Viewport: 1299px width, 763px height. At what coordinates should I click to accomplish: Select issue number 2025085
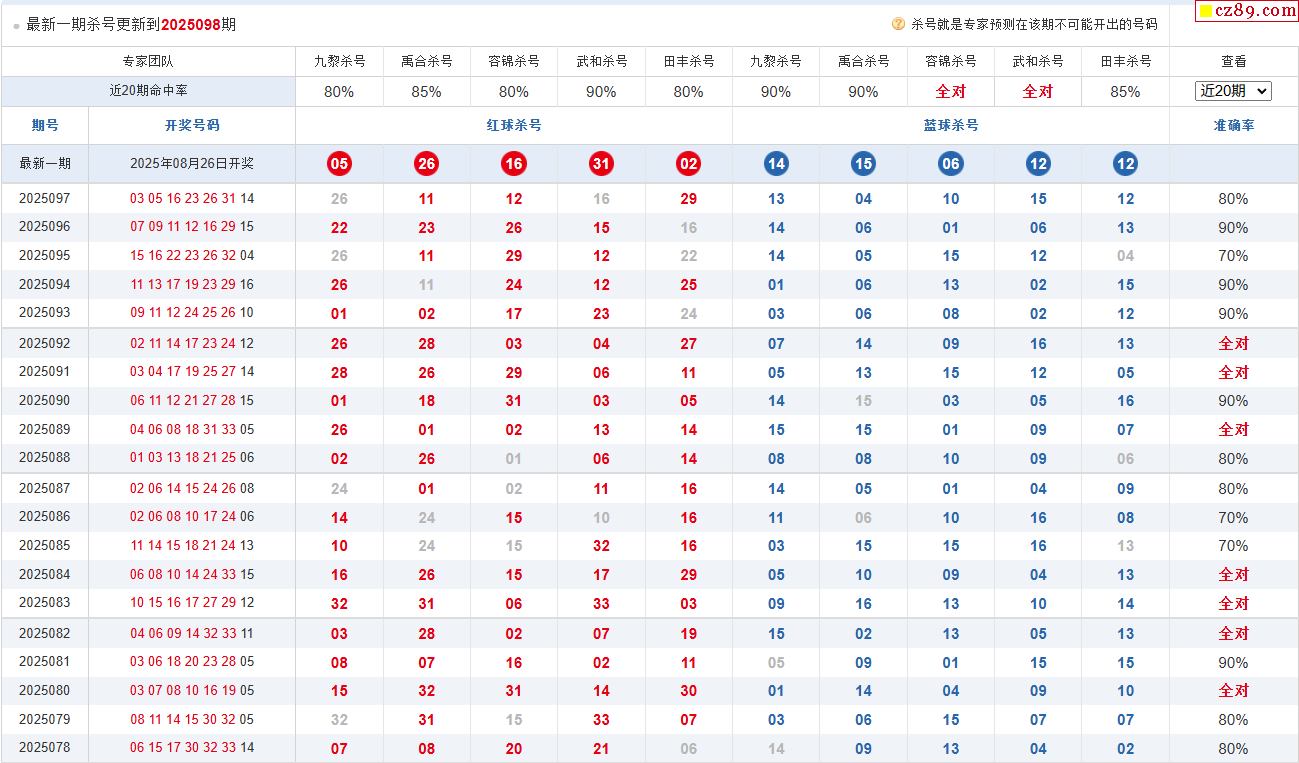click(x=45, y=546)
